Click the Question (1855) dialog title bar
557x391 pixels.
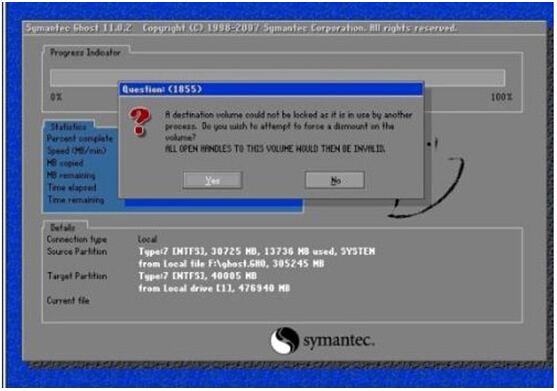click(271, 89)
